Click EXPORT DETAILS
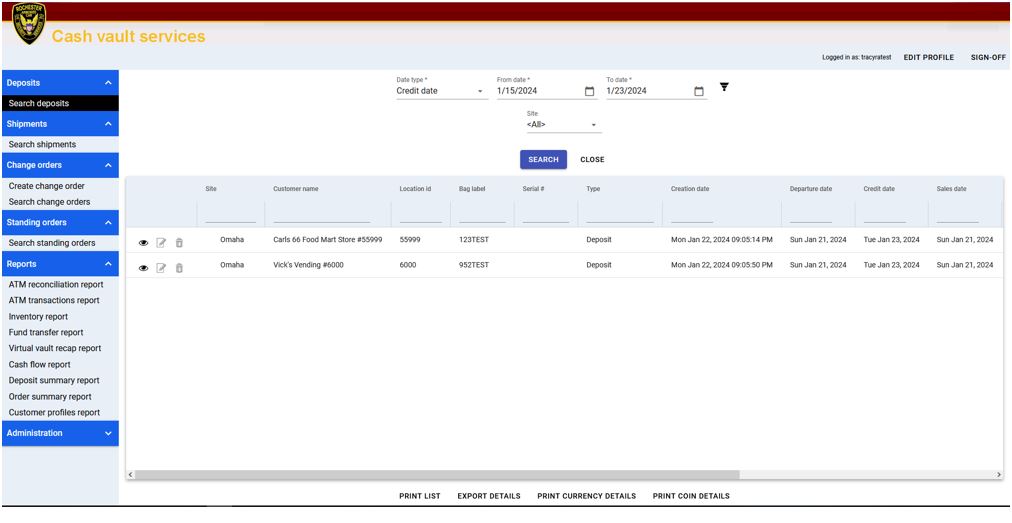1012x523 pixels. (489, 497)
